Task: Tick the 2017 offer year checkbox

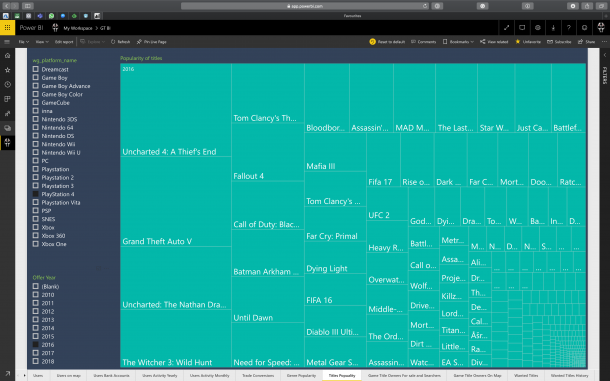Action: (36, 353)
